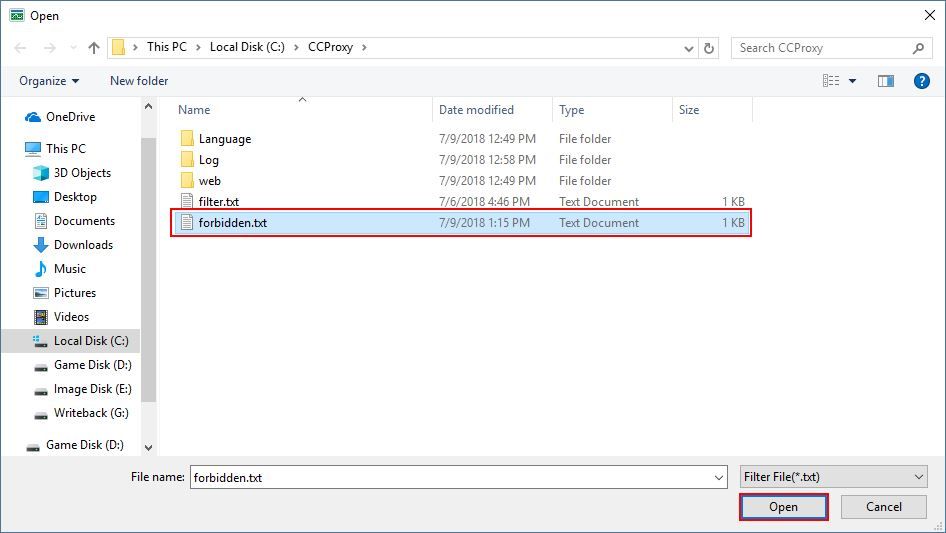
Task: Click the 7/9/2018 1:15 PM date cell
Action: pyautogui.click(x=484, y=223)
